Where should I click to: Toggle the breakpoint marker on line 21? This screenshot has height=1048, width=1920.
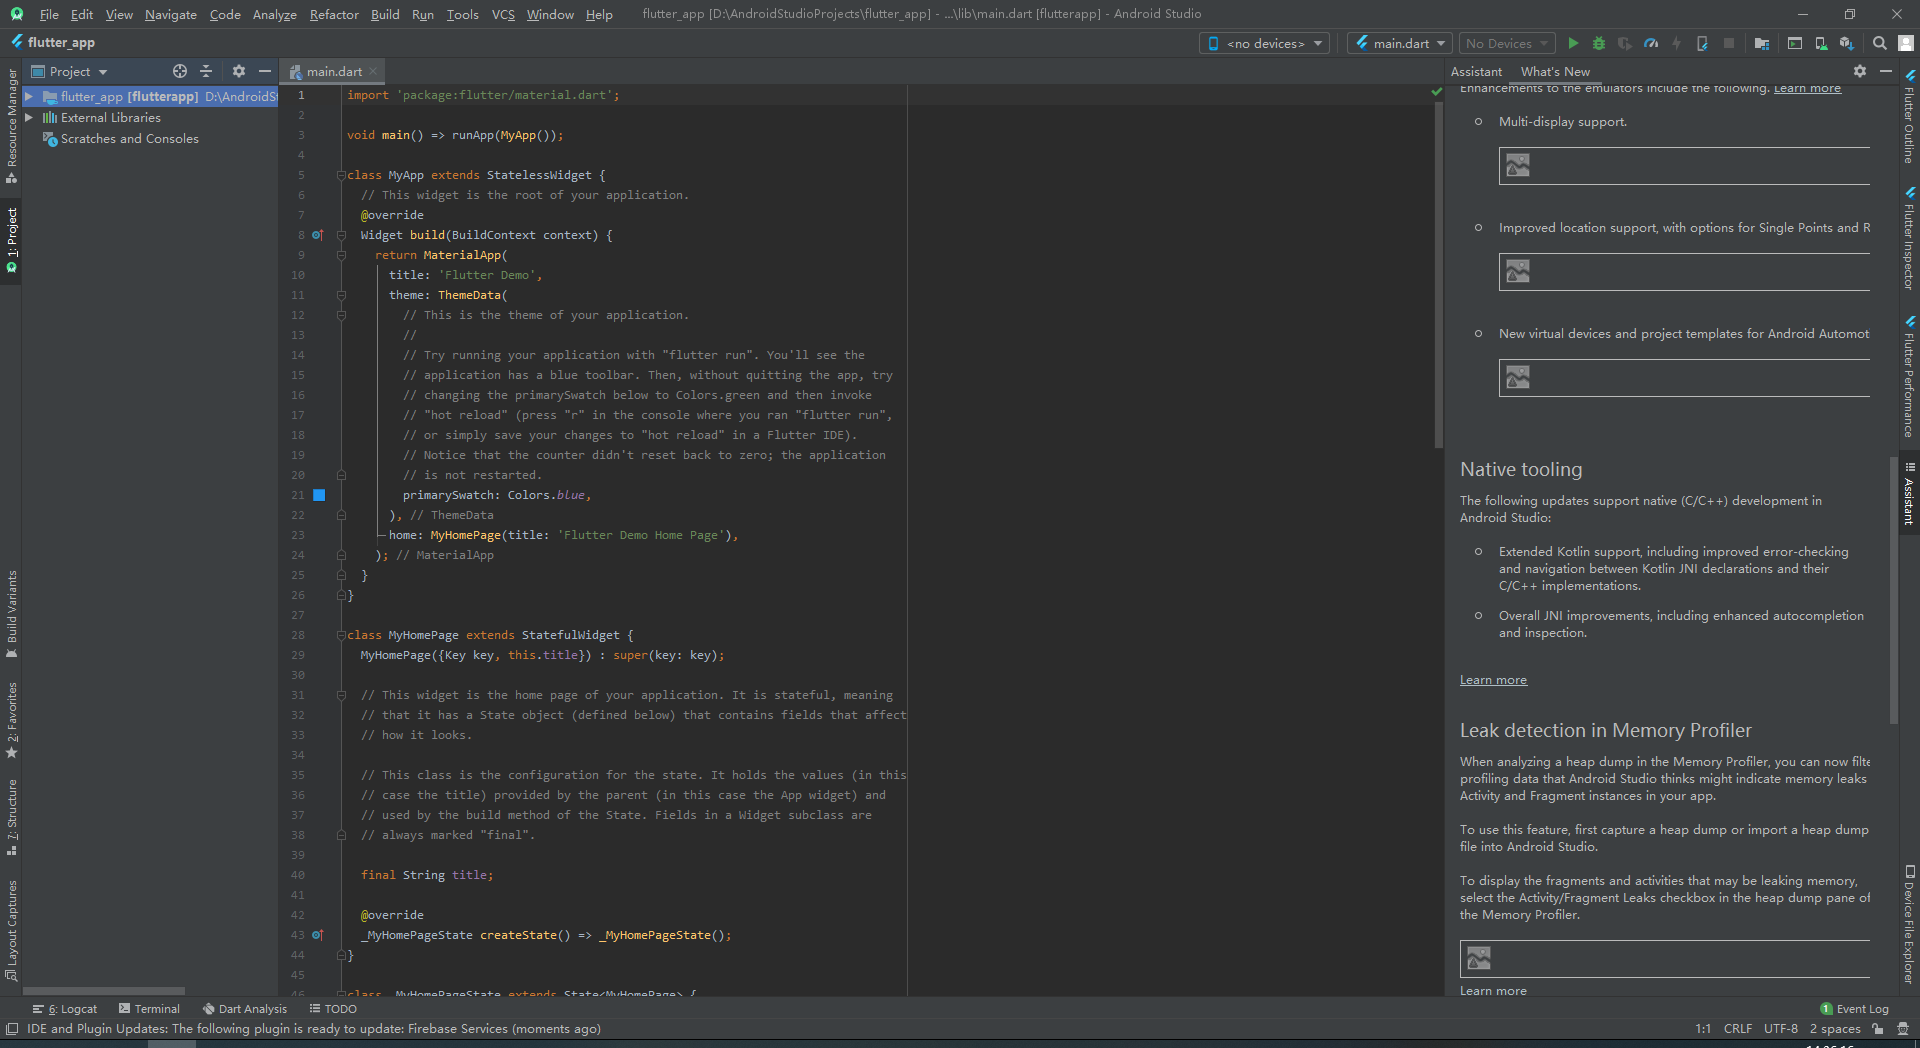click(x=319, y=495)
